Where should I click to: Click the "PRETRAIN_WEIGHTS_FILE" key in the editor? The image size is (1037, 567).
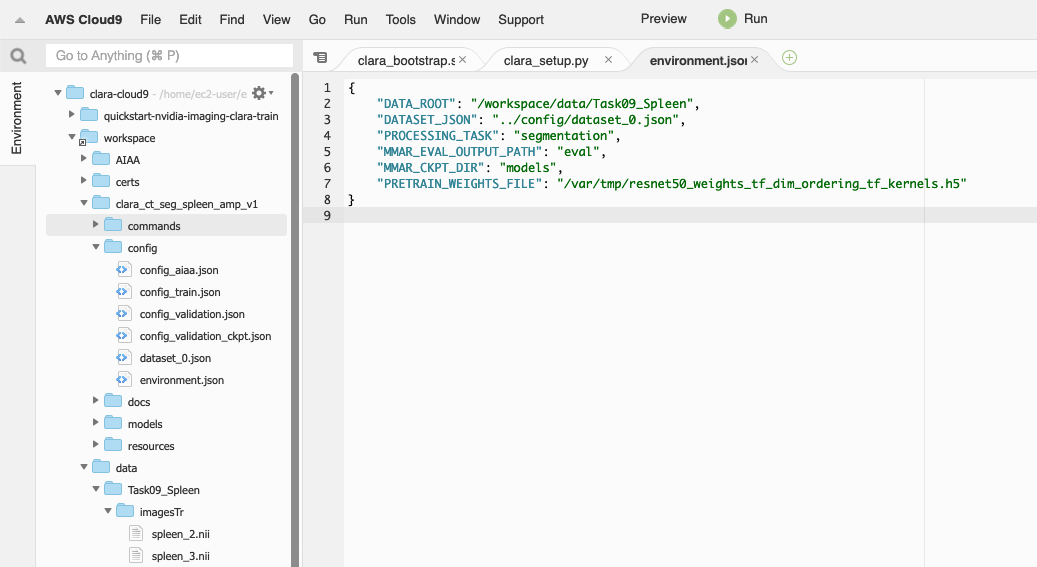[460, 184]
